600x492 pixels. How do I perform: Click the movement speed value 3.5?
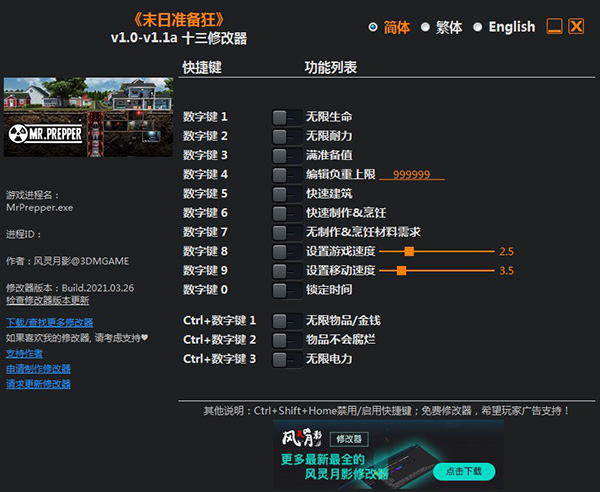point(506,271)
